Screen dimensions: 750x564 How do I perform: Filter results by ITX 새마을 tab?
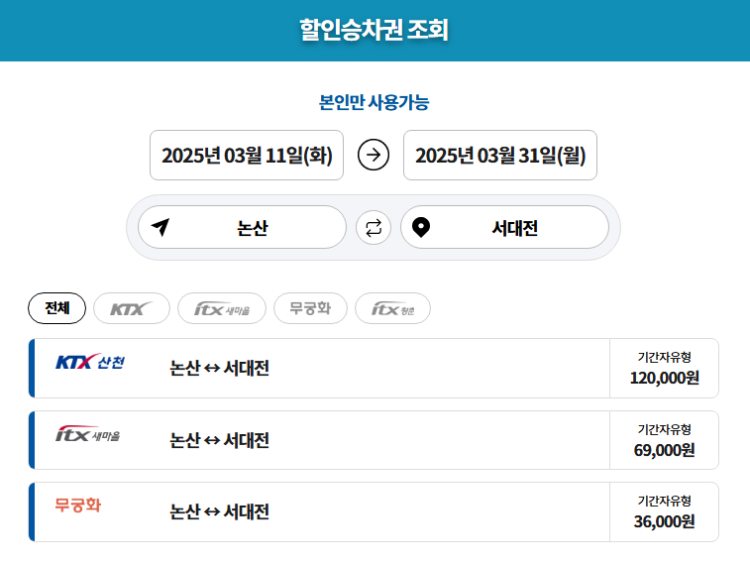[x=222, y=308]
